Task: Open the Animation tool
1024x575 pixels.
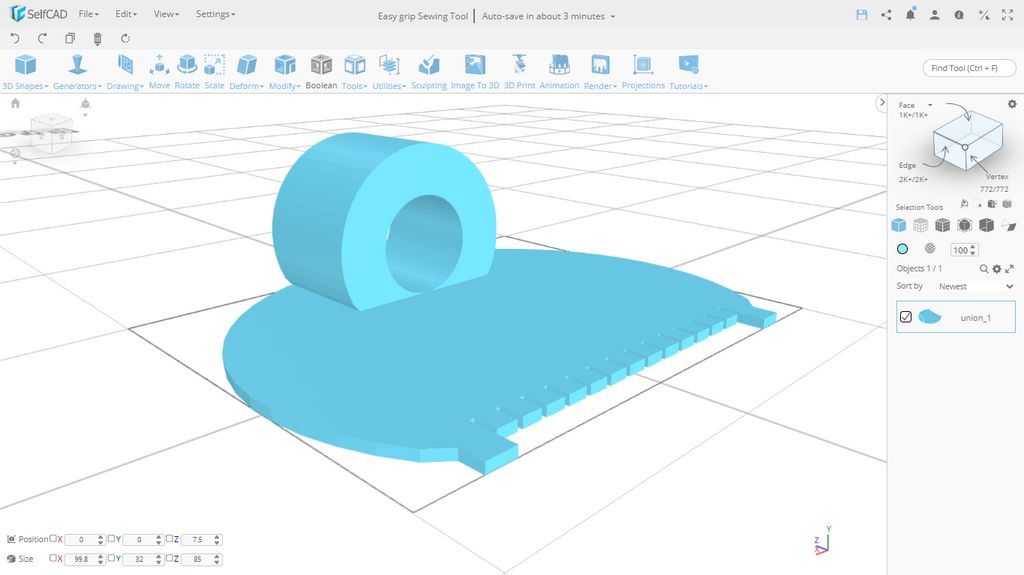Action: click(x=559, y=73)
